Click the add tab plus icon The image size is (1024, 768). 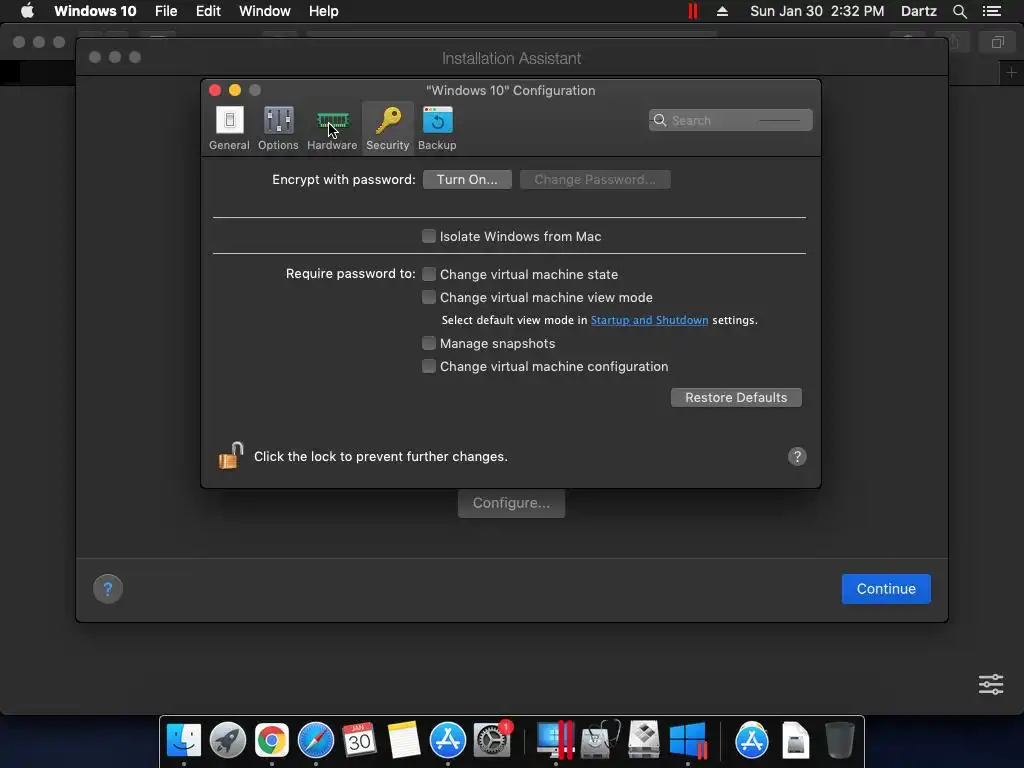tap(1011, 72)
